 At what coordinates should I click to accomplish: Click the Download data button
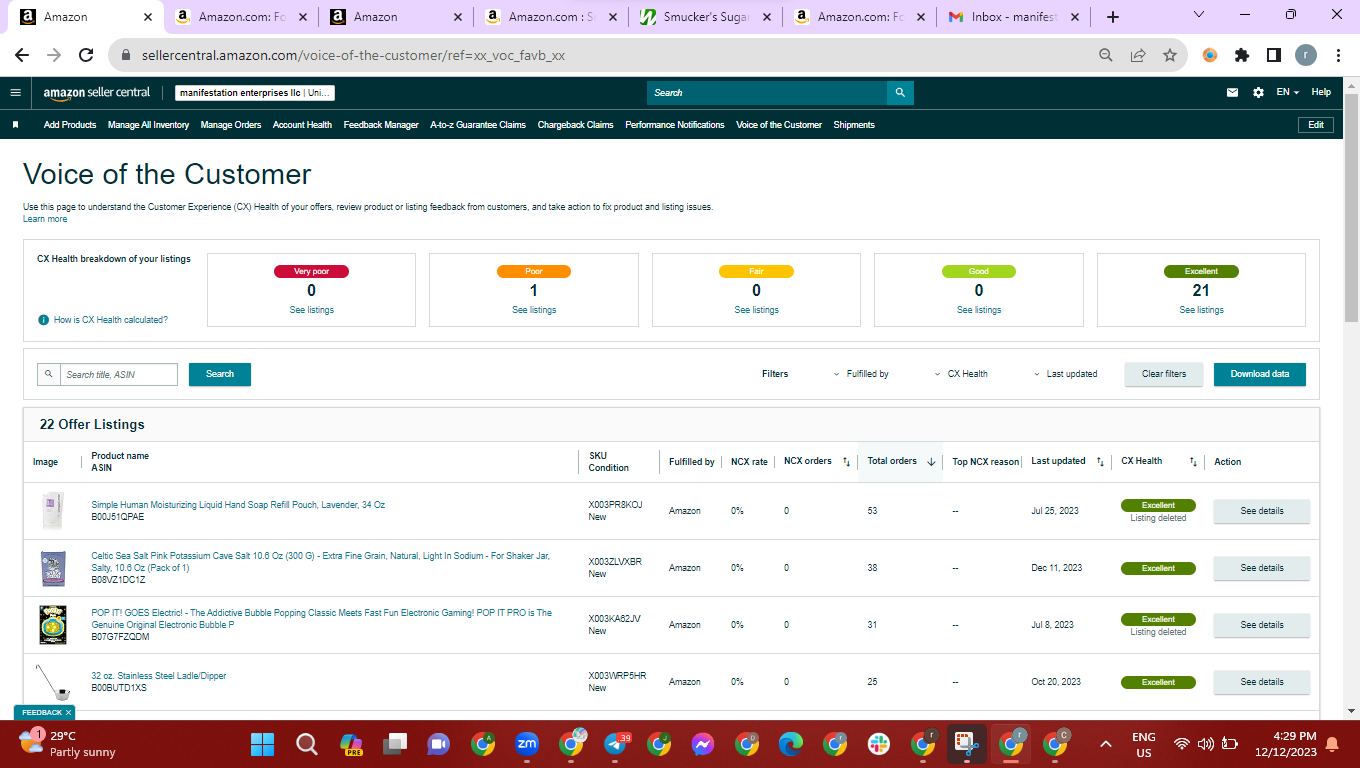click(1260, 374)
